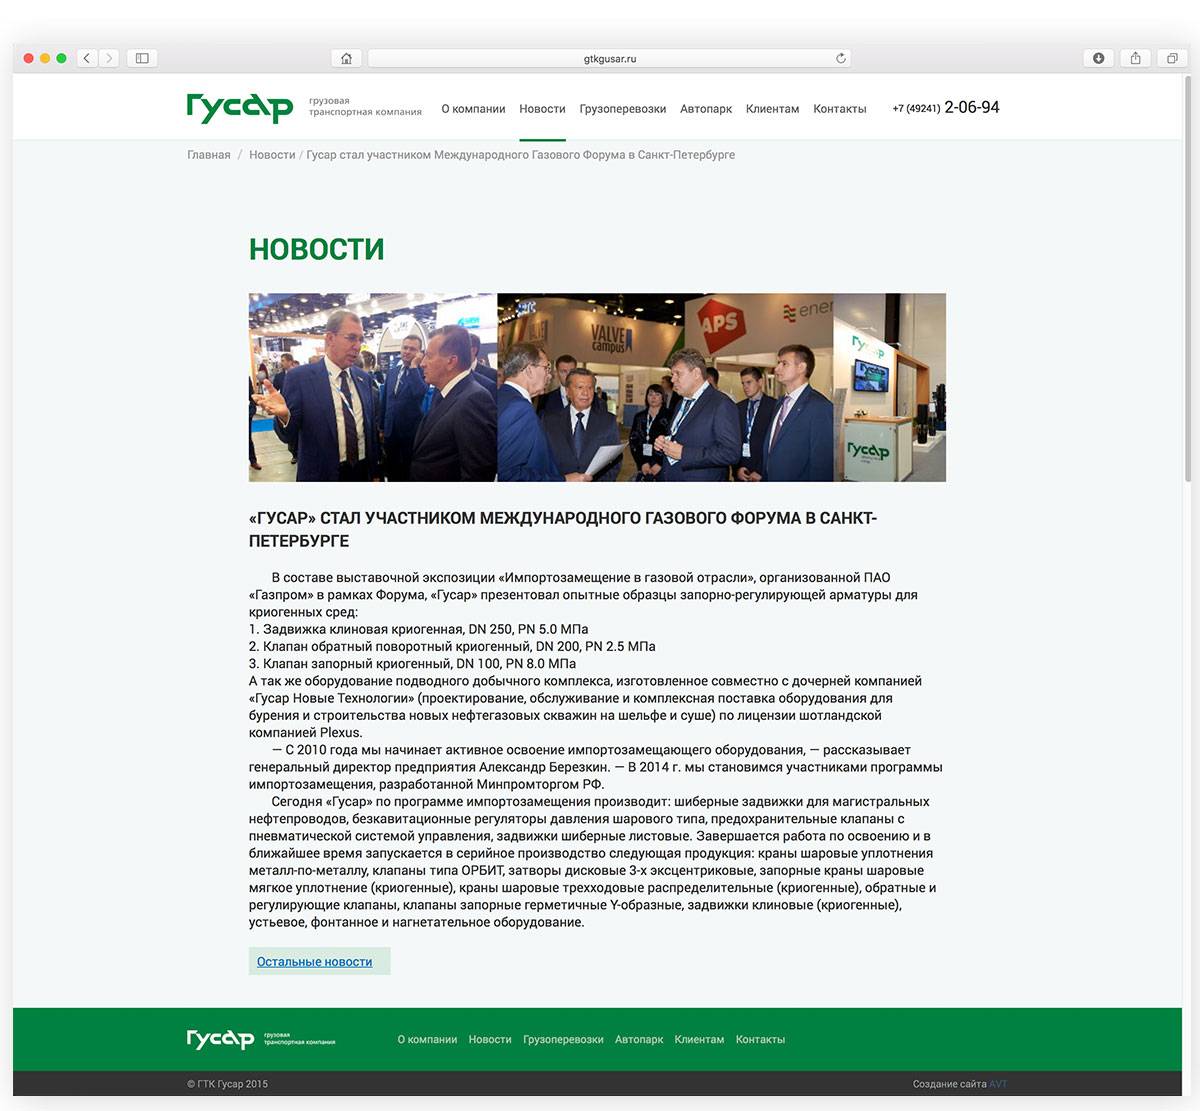
Task: Close the Safari window with the red button
Action: 28,58
